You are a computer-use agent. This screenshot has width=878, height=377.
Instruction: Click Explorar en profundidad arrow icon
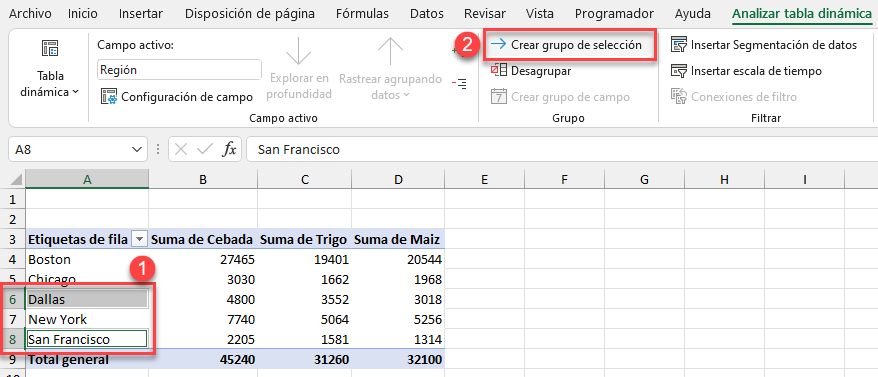[x=298, y=52]
